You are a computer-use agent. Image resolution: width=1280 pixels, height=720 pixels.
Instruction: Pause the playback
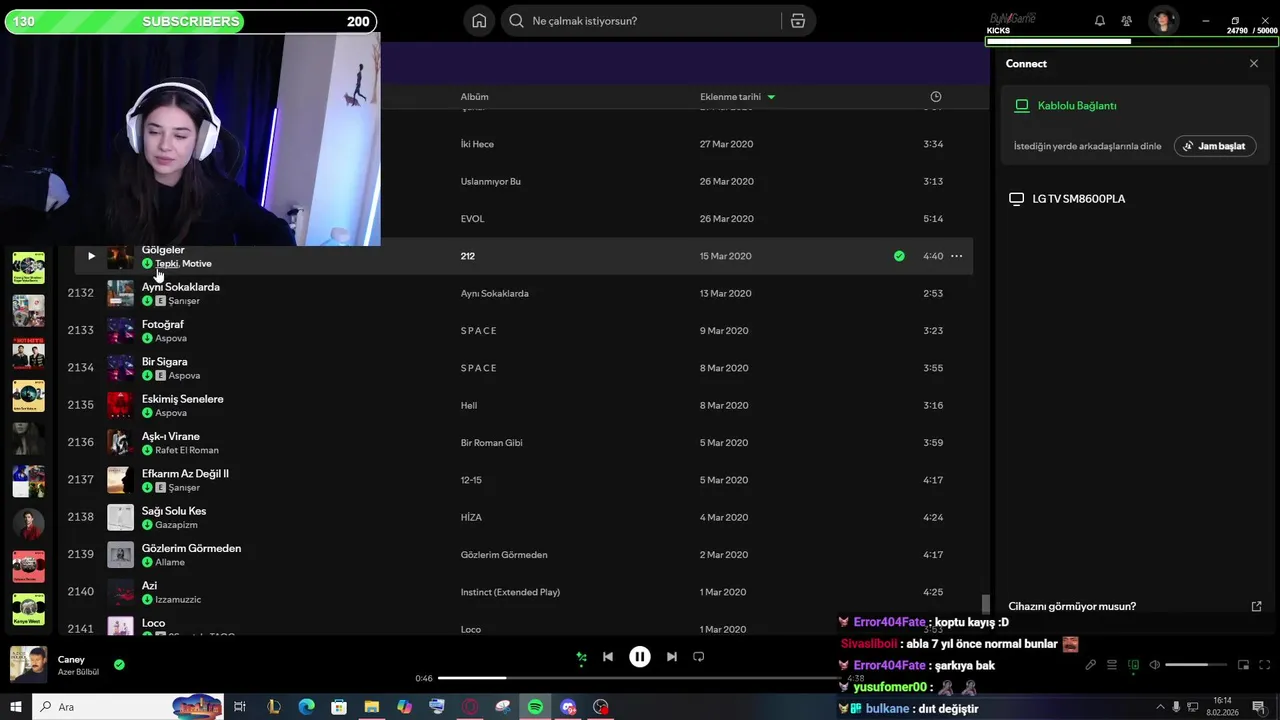[640, 657]
